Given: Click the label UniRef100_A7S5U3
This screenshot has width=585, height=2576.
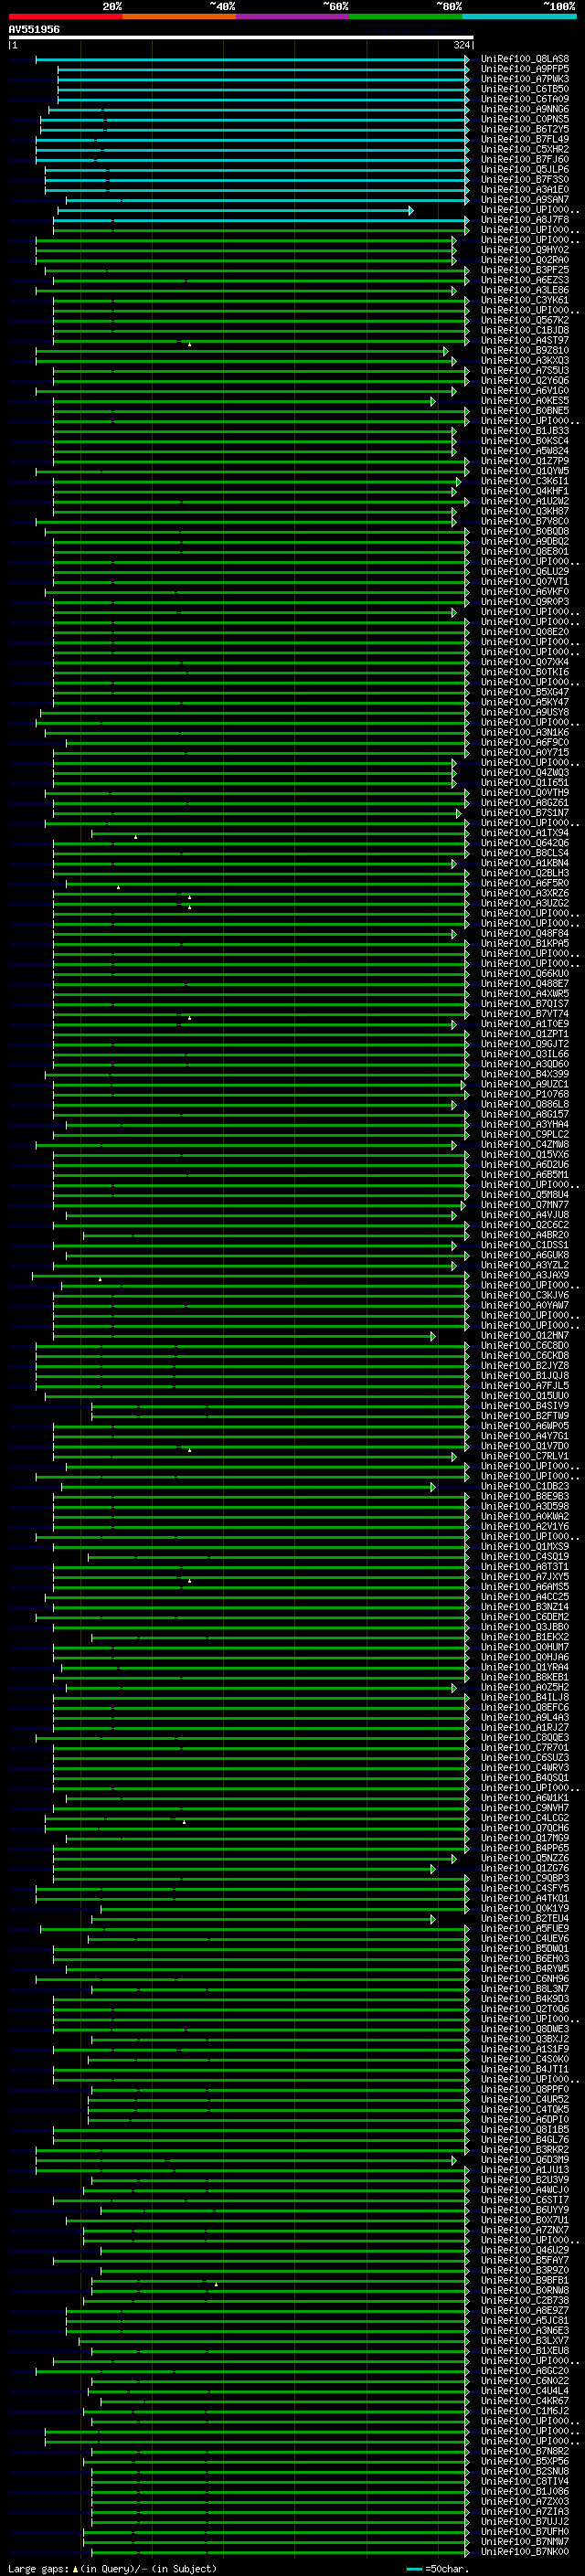Looking at the screenshot, I should point(525,370).
